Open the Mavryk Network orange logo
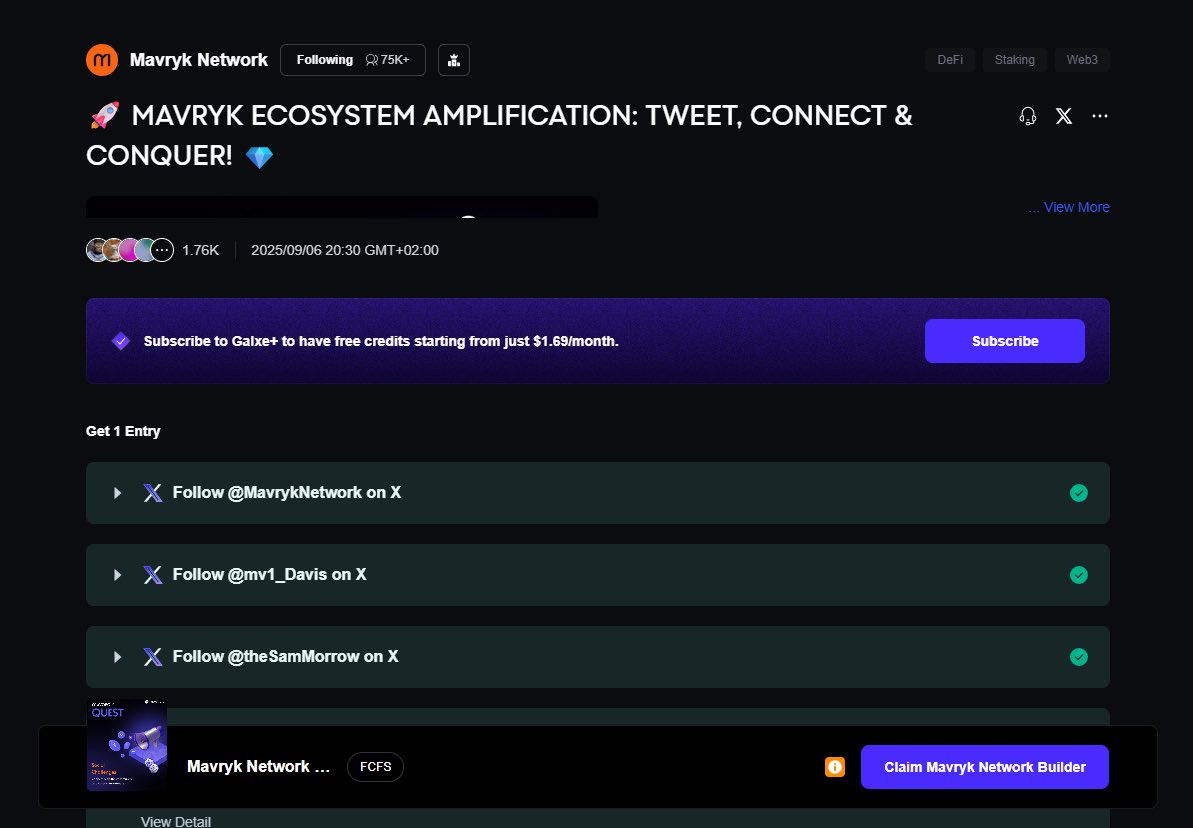 [102, 60]
